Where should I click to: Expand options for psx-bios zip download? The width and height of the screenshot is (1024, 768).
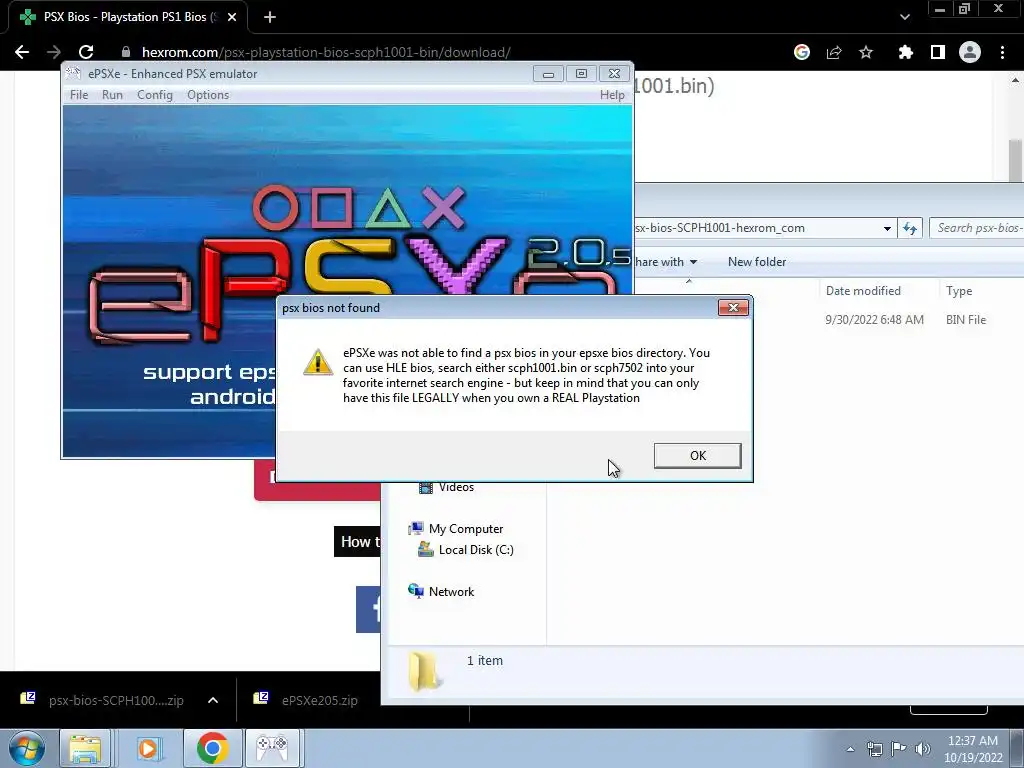[x=213, y=700]
